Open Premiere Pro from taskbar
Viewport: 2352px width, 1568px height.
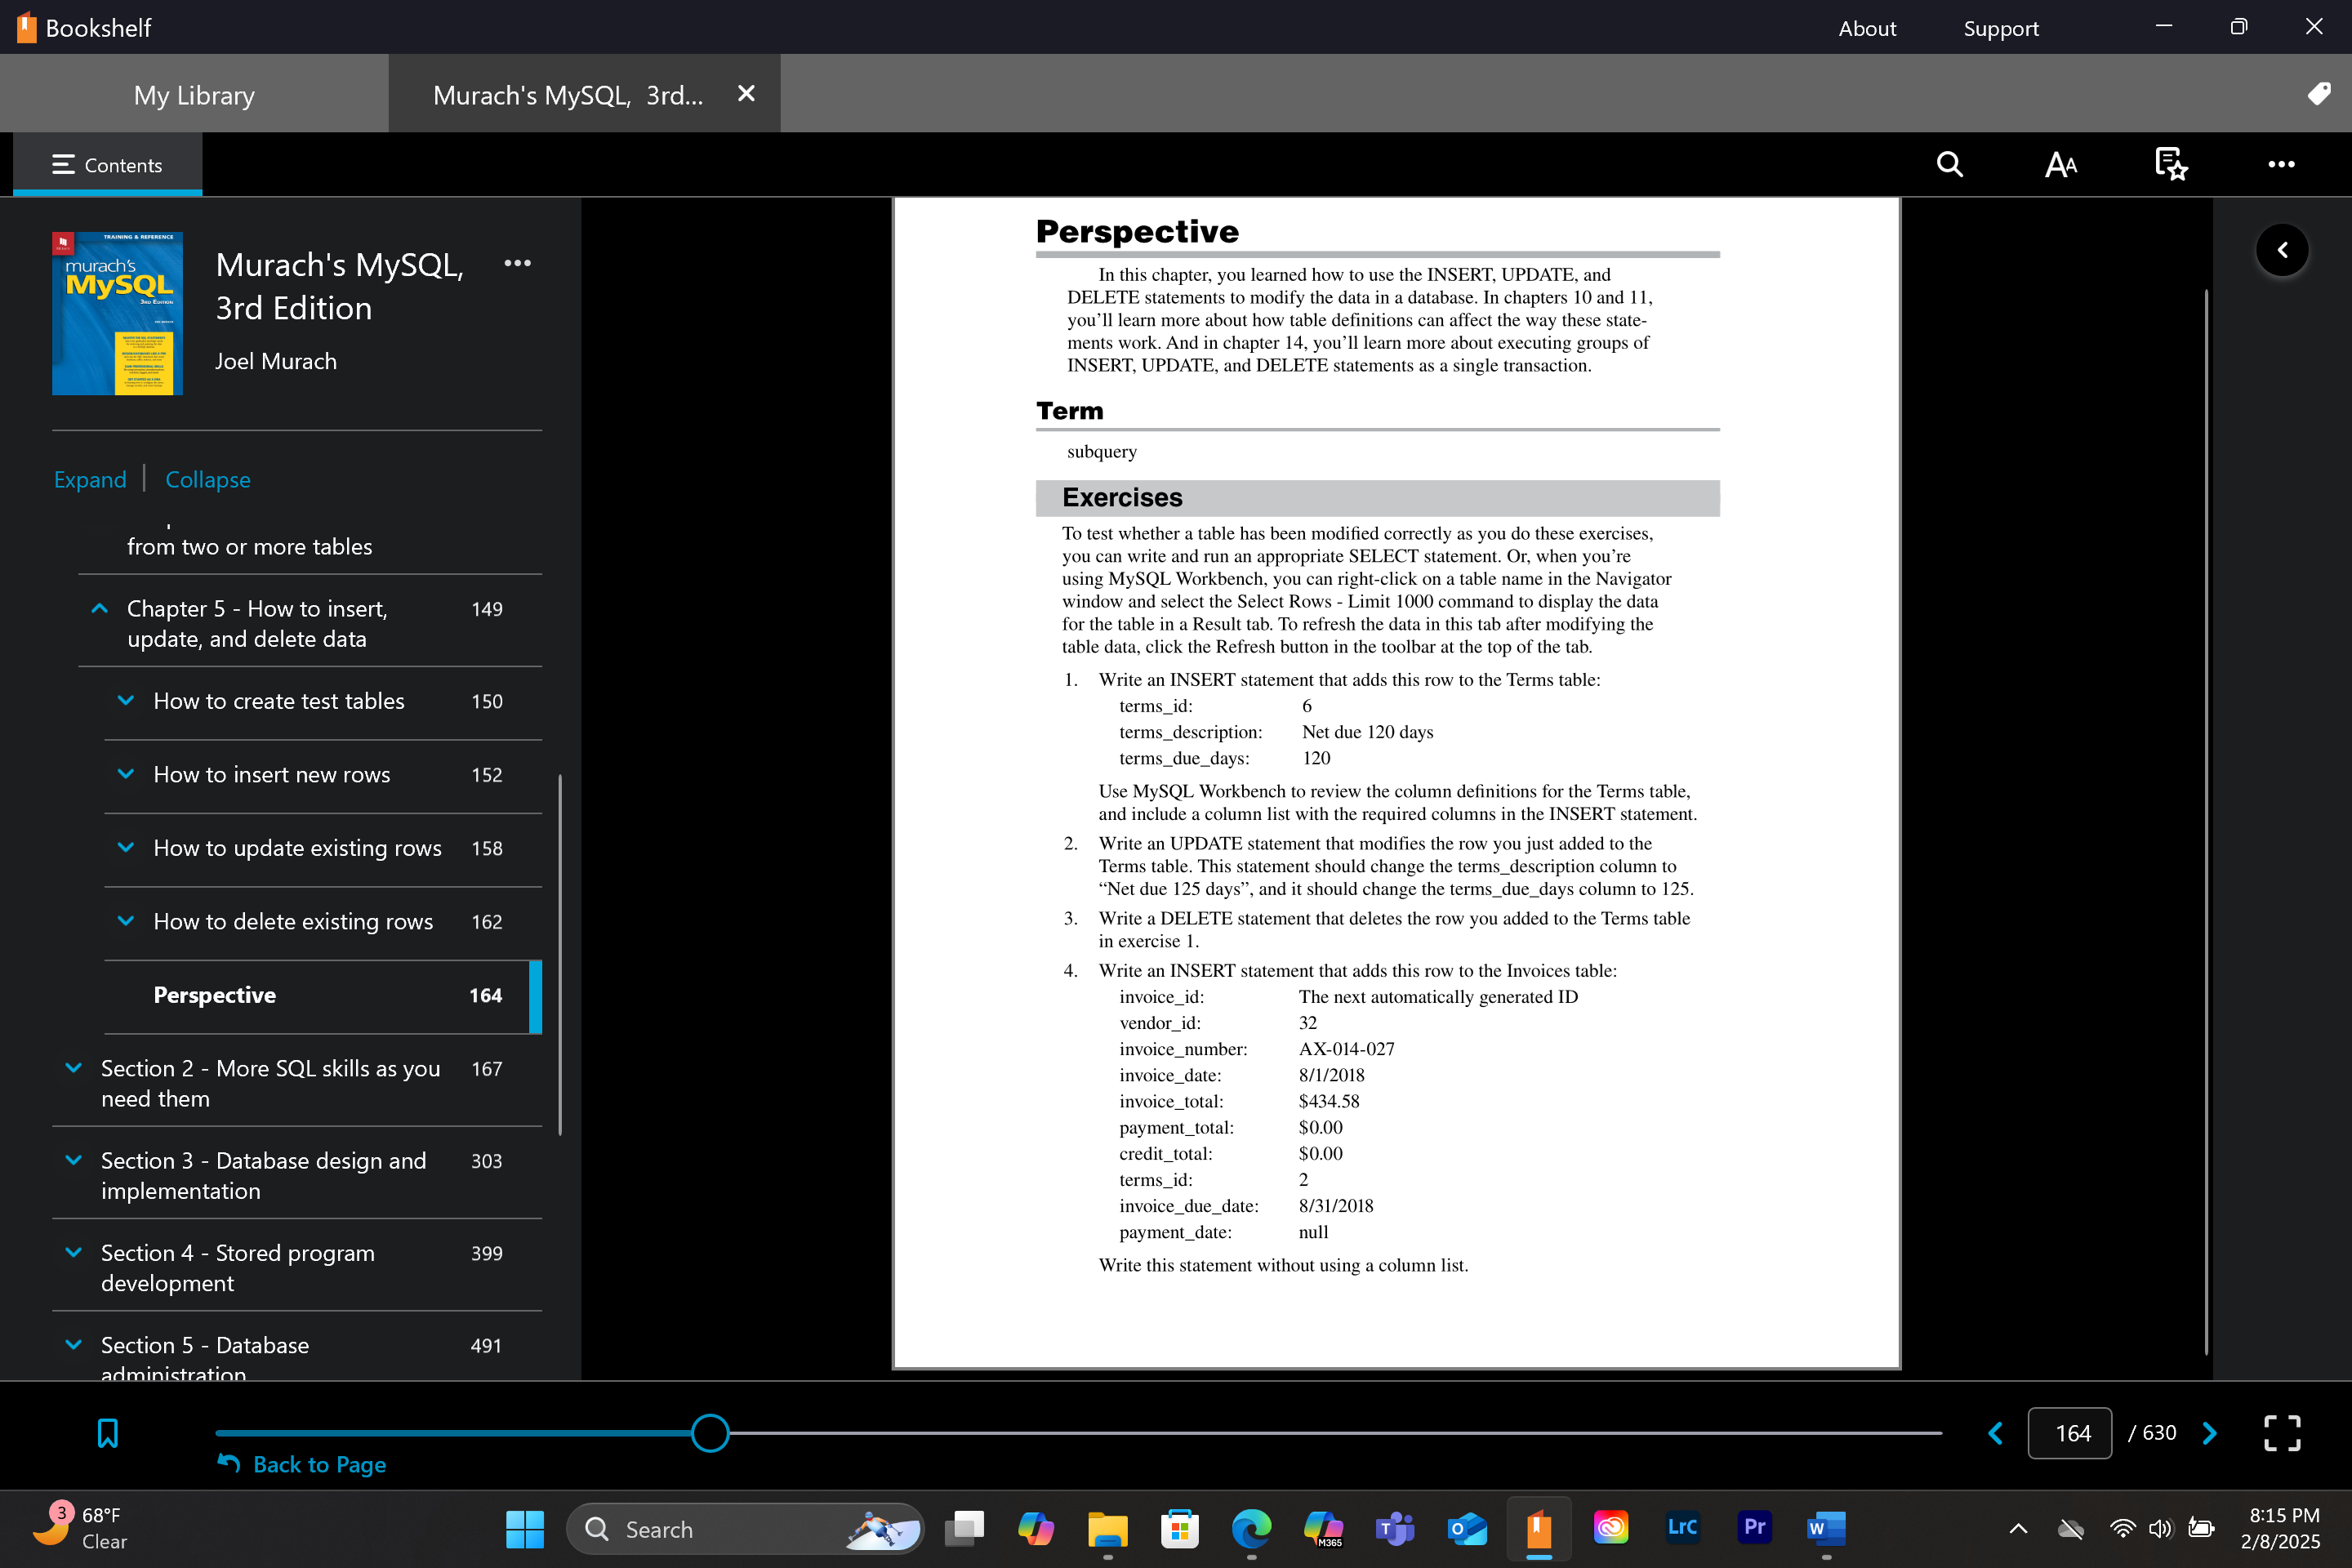[1755, 1527]
